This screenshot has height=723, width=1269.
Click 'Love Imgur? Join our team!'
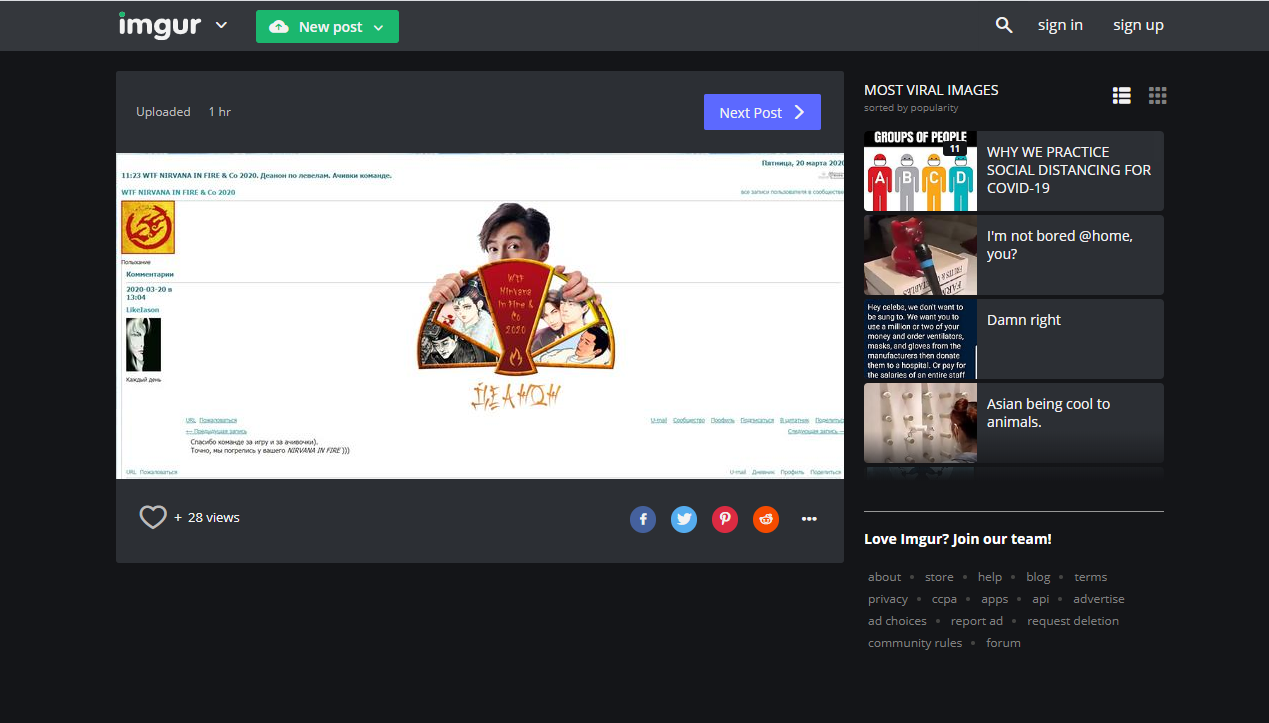[957, 539]
